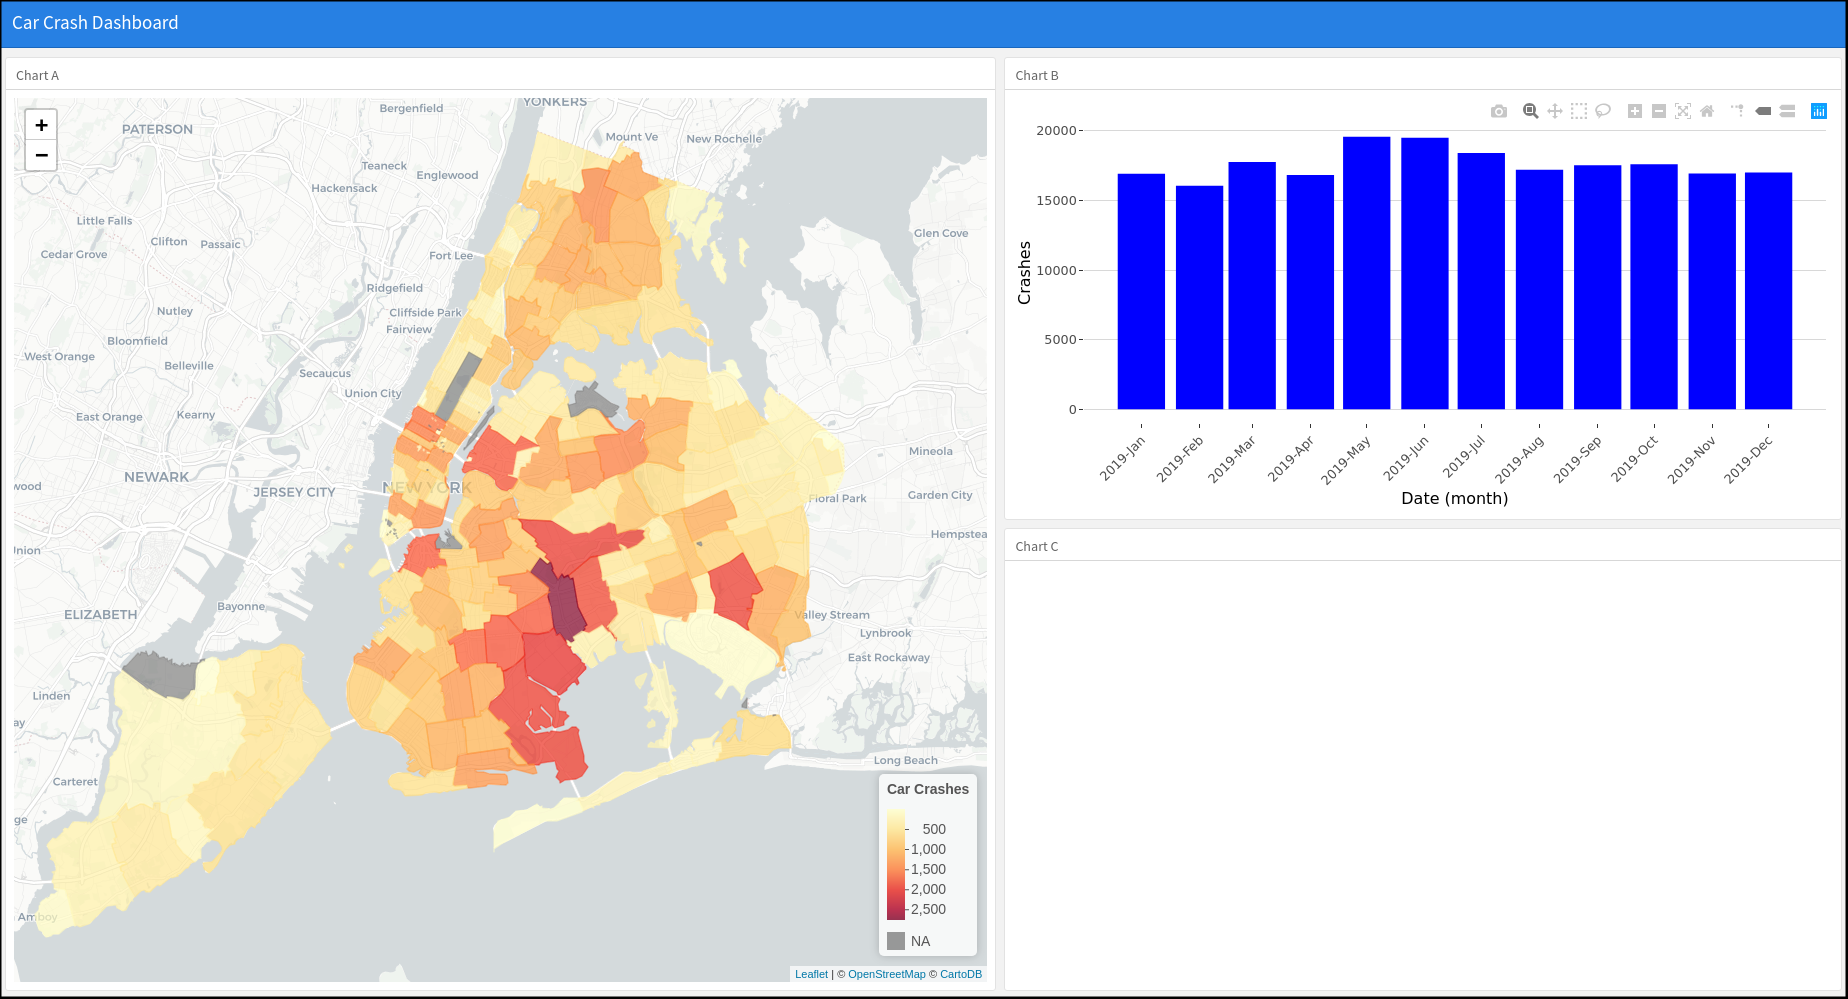Image resolution: width=1848 pixels, height=999 pixels.
Task: Click the chart Zoom in plus icon
Action: [x=1634, y=111]
